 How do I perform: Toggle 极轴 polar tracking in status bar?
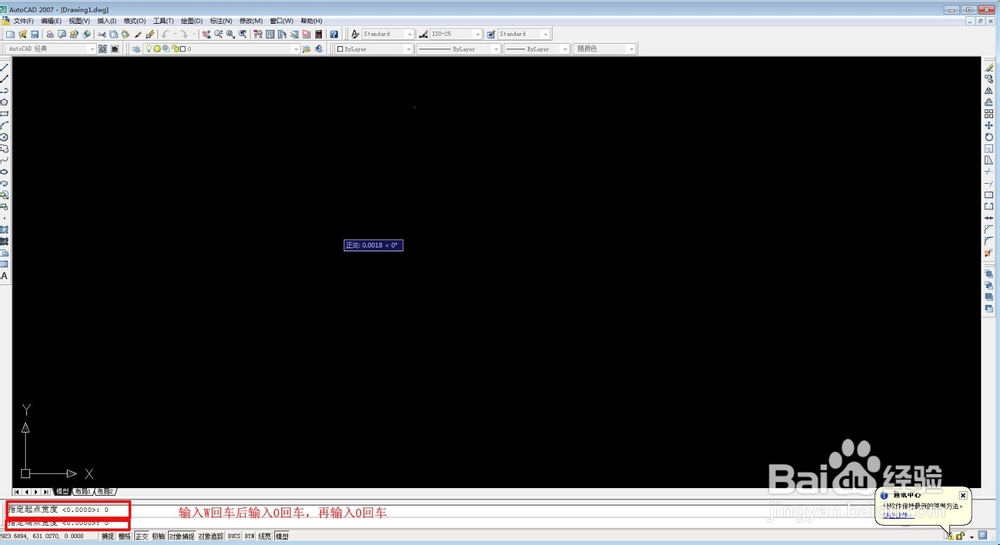coord(159,537)
